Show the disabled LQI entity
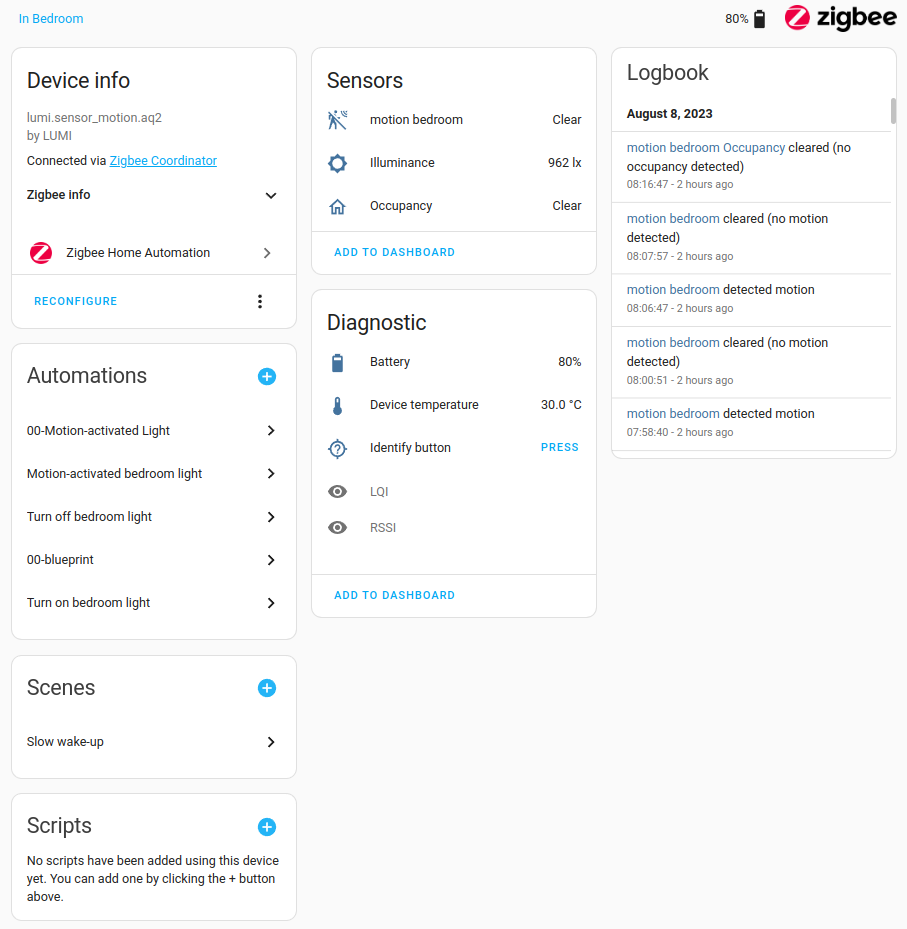Image resolution: width=907 pixels, height=929 pixels. click(x=337, y=491)
